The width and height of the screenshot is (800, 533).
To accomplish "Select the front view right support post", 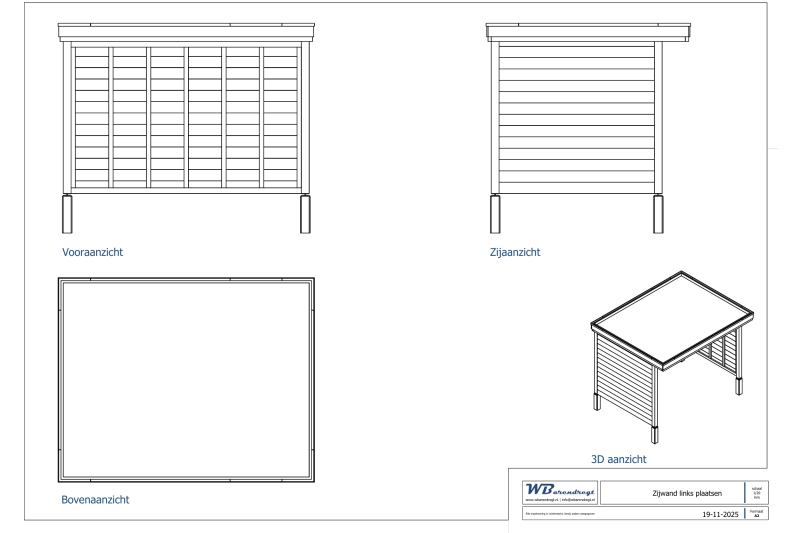I will pos(305,214).
